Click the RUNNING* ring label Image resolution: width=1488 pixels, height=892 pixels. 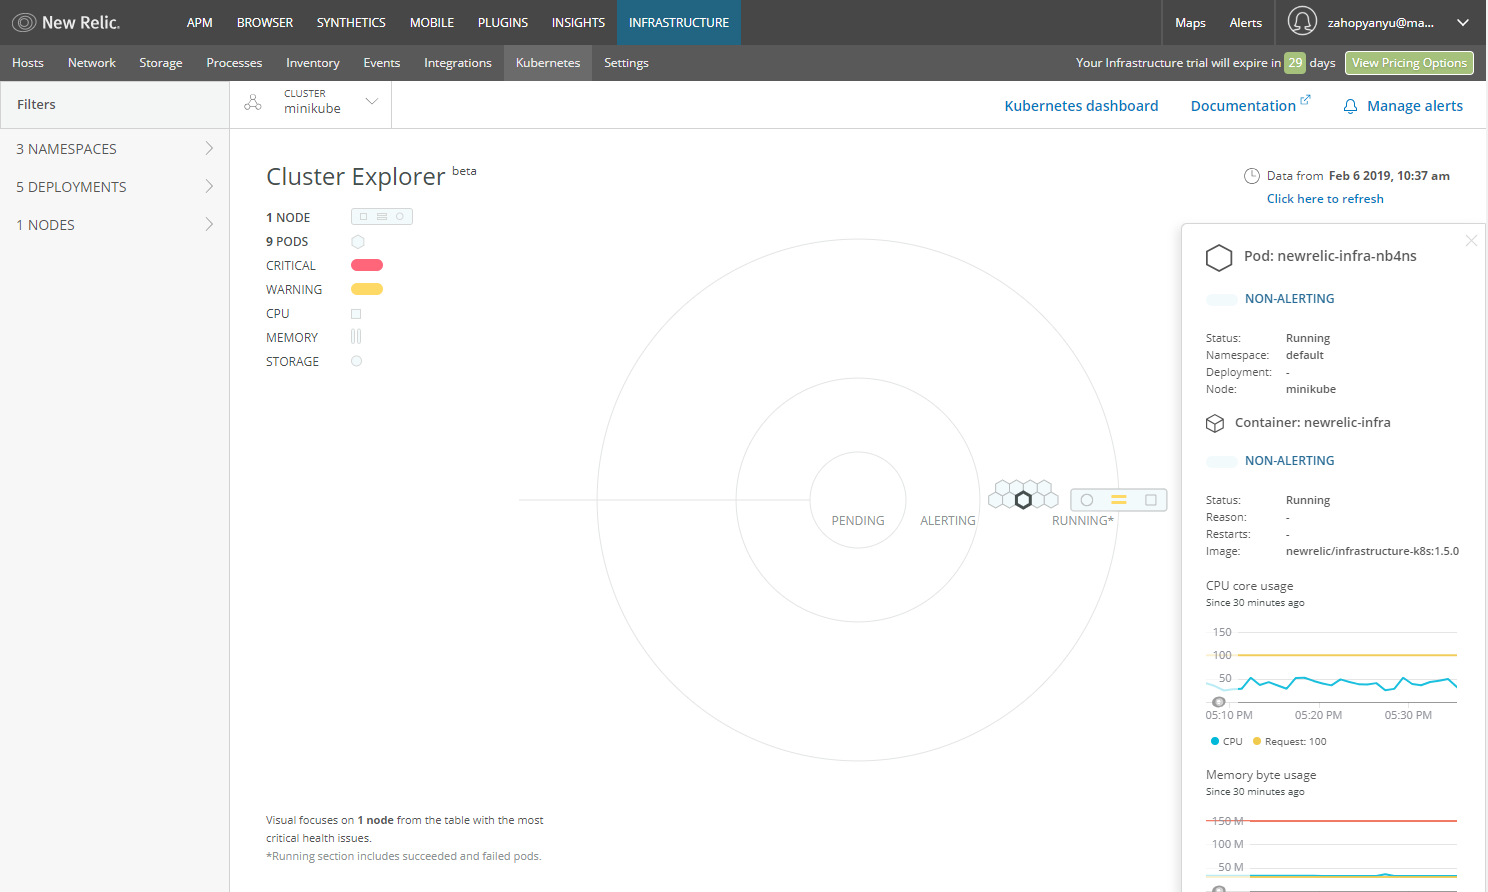tap(1083, 521)
